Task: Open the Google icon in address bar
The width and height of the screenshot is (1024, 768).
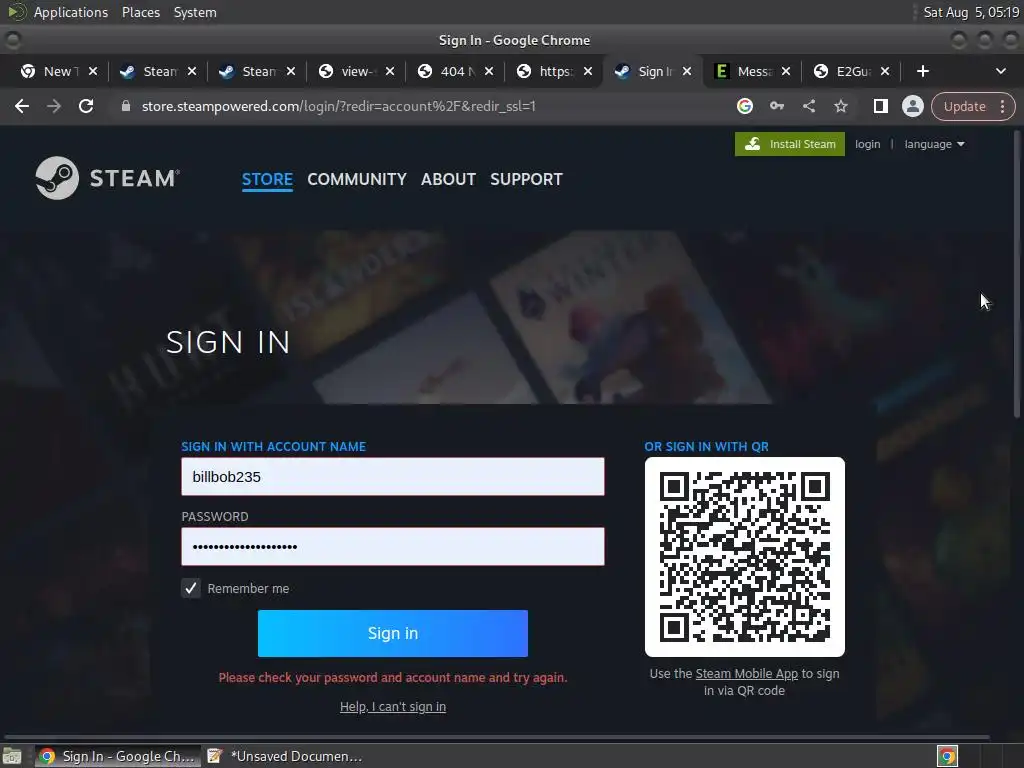Action: 744,106
